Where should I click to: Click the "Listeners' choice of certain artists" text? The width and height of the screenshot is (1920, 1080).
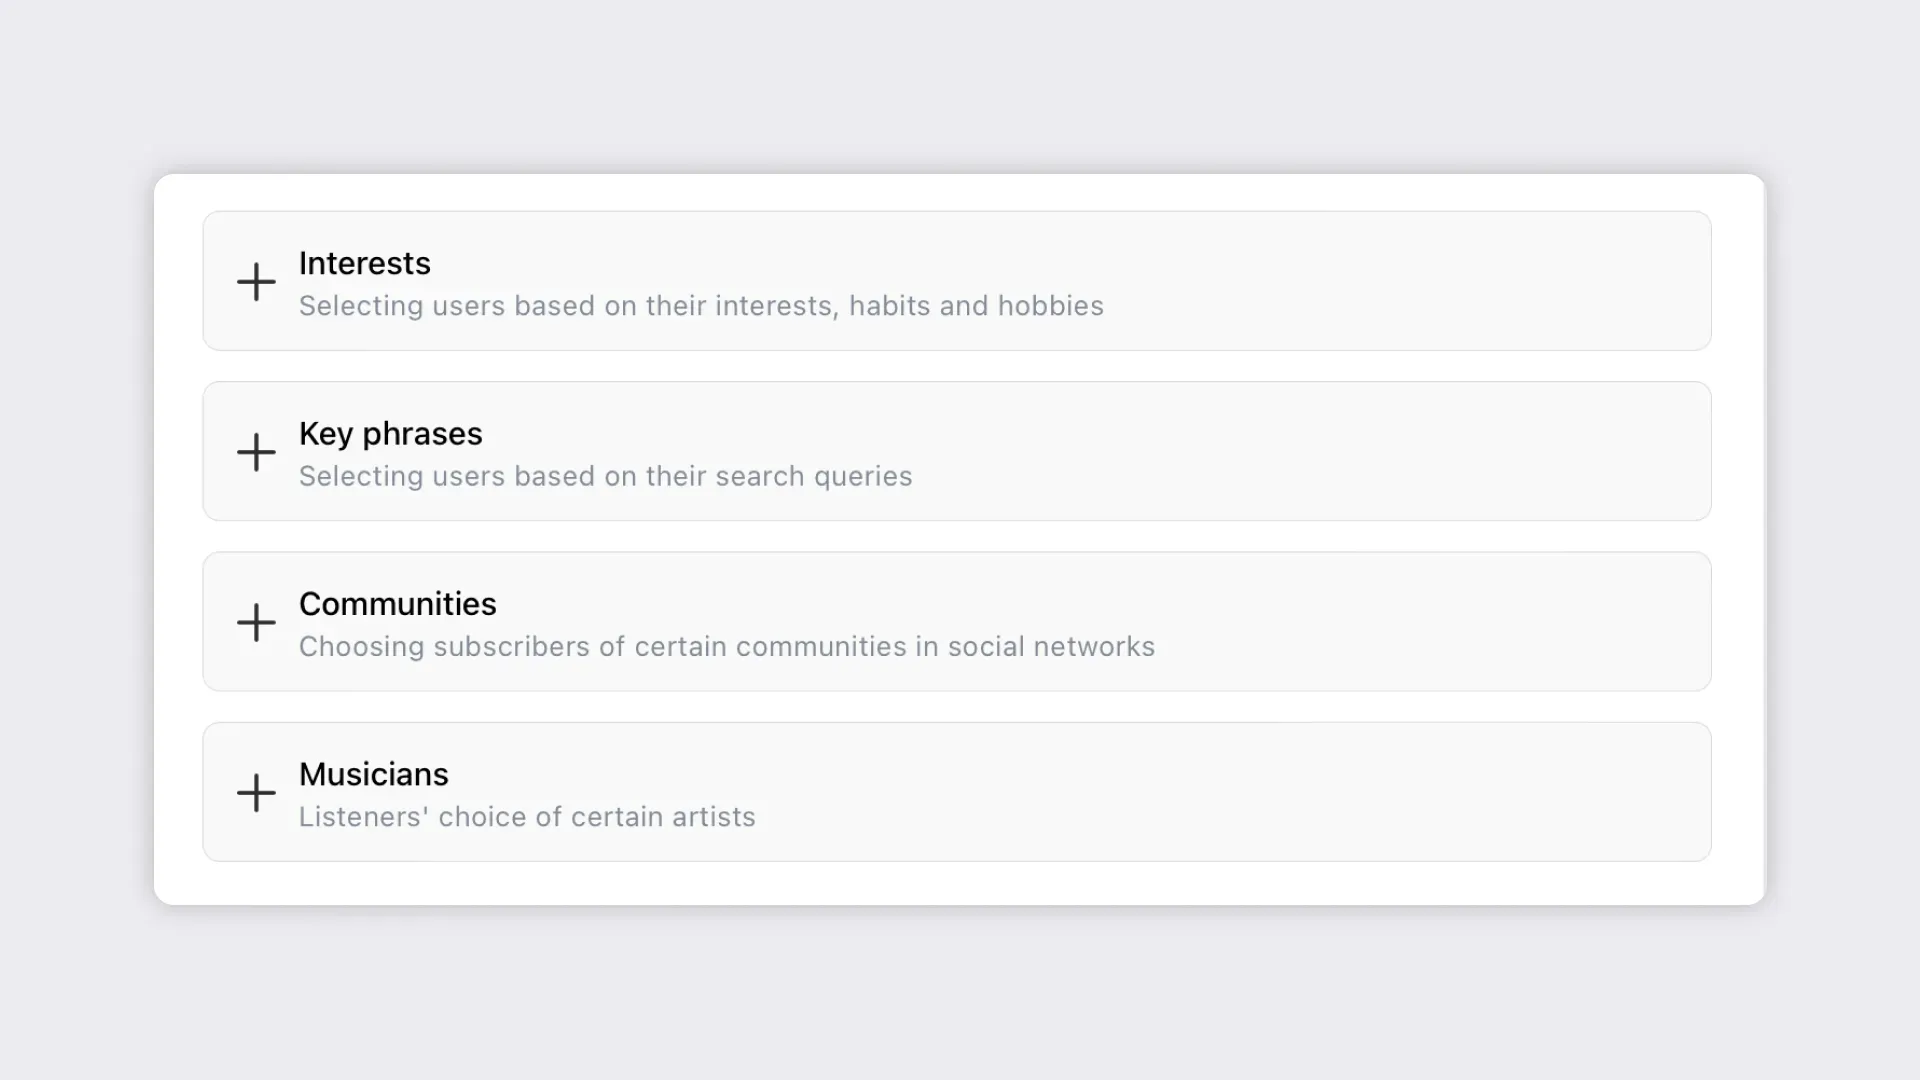pos(527,817)
